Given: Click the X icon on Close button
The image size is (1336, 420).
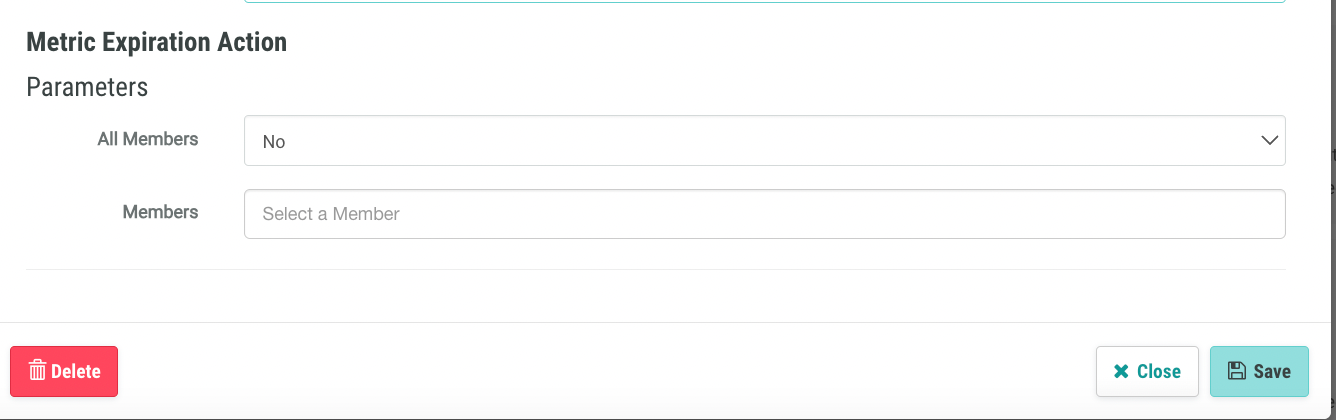Looking at the screenshot, I should tap(1121, 372).
